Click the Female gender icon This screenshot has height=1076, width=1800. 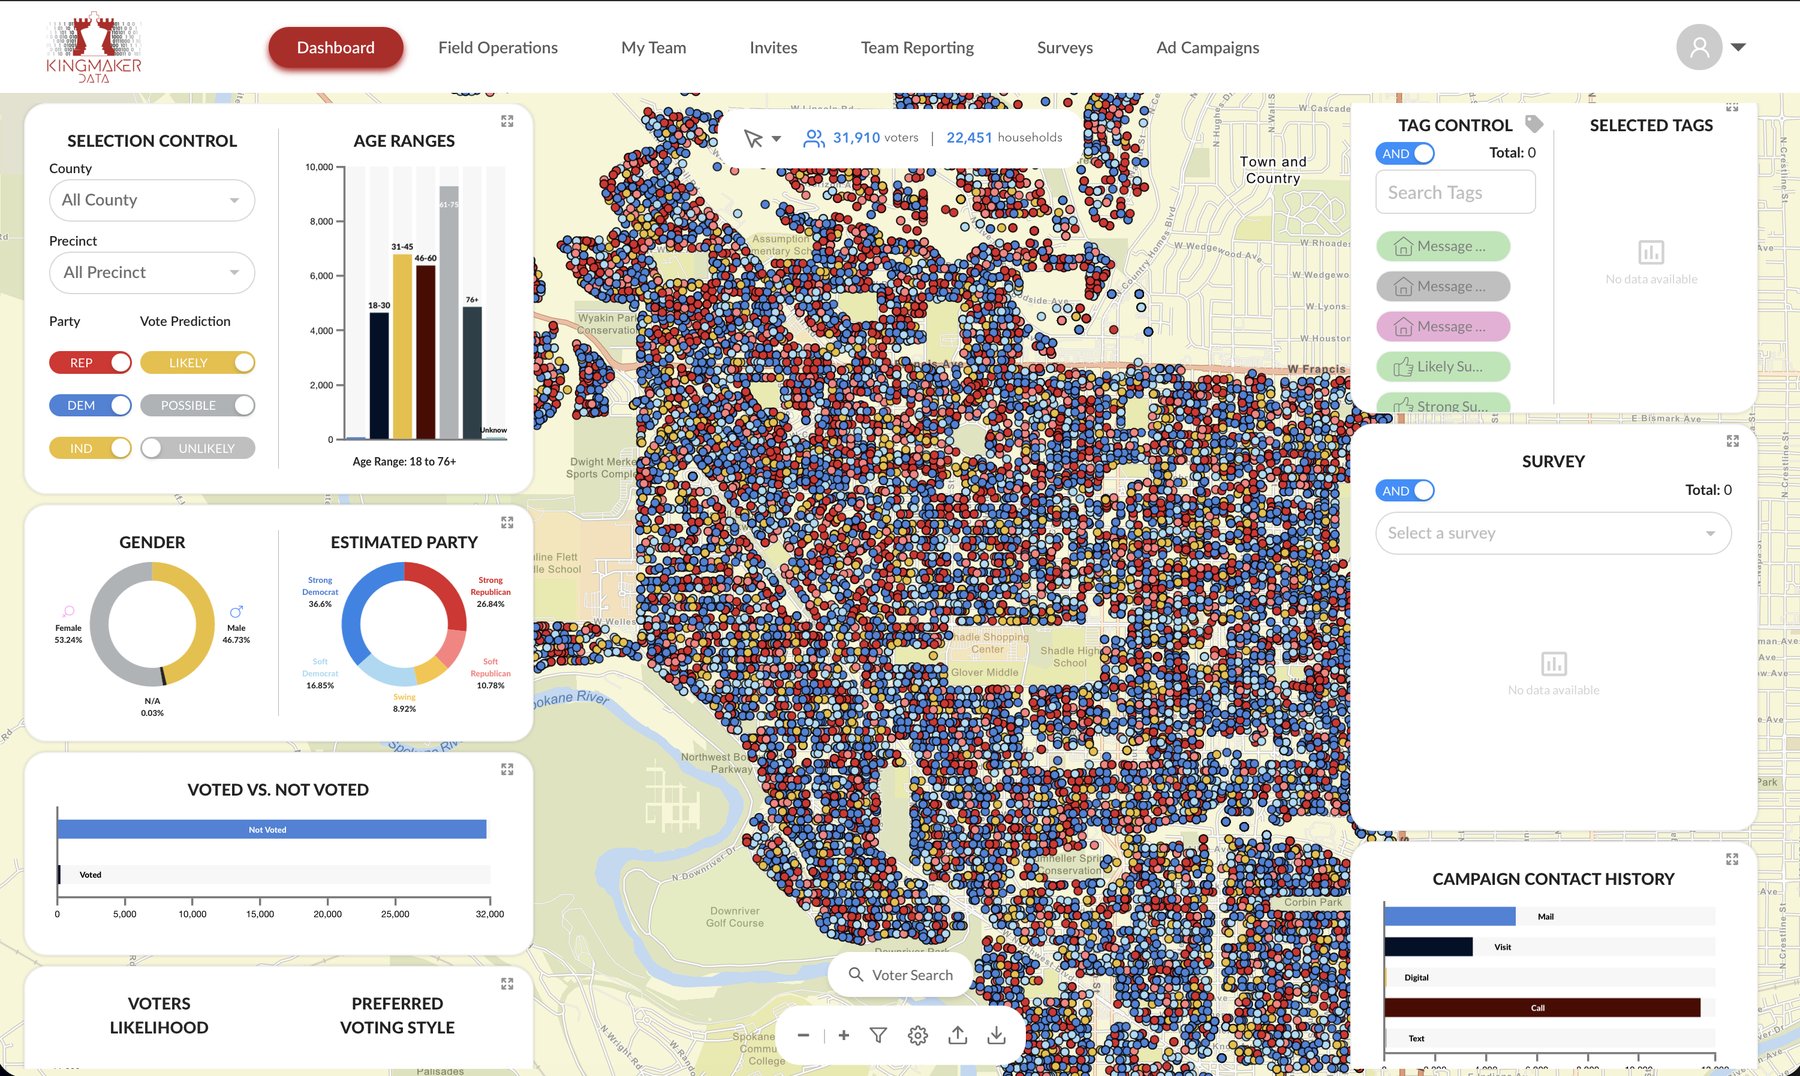[68, 611]
